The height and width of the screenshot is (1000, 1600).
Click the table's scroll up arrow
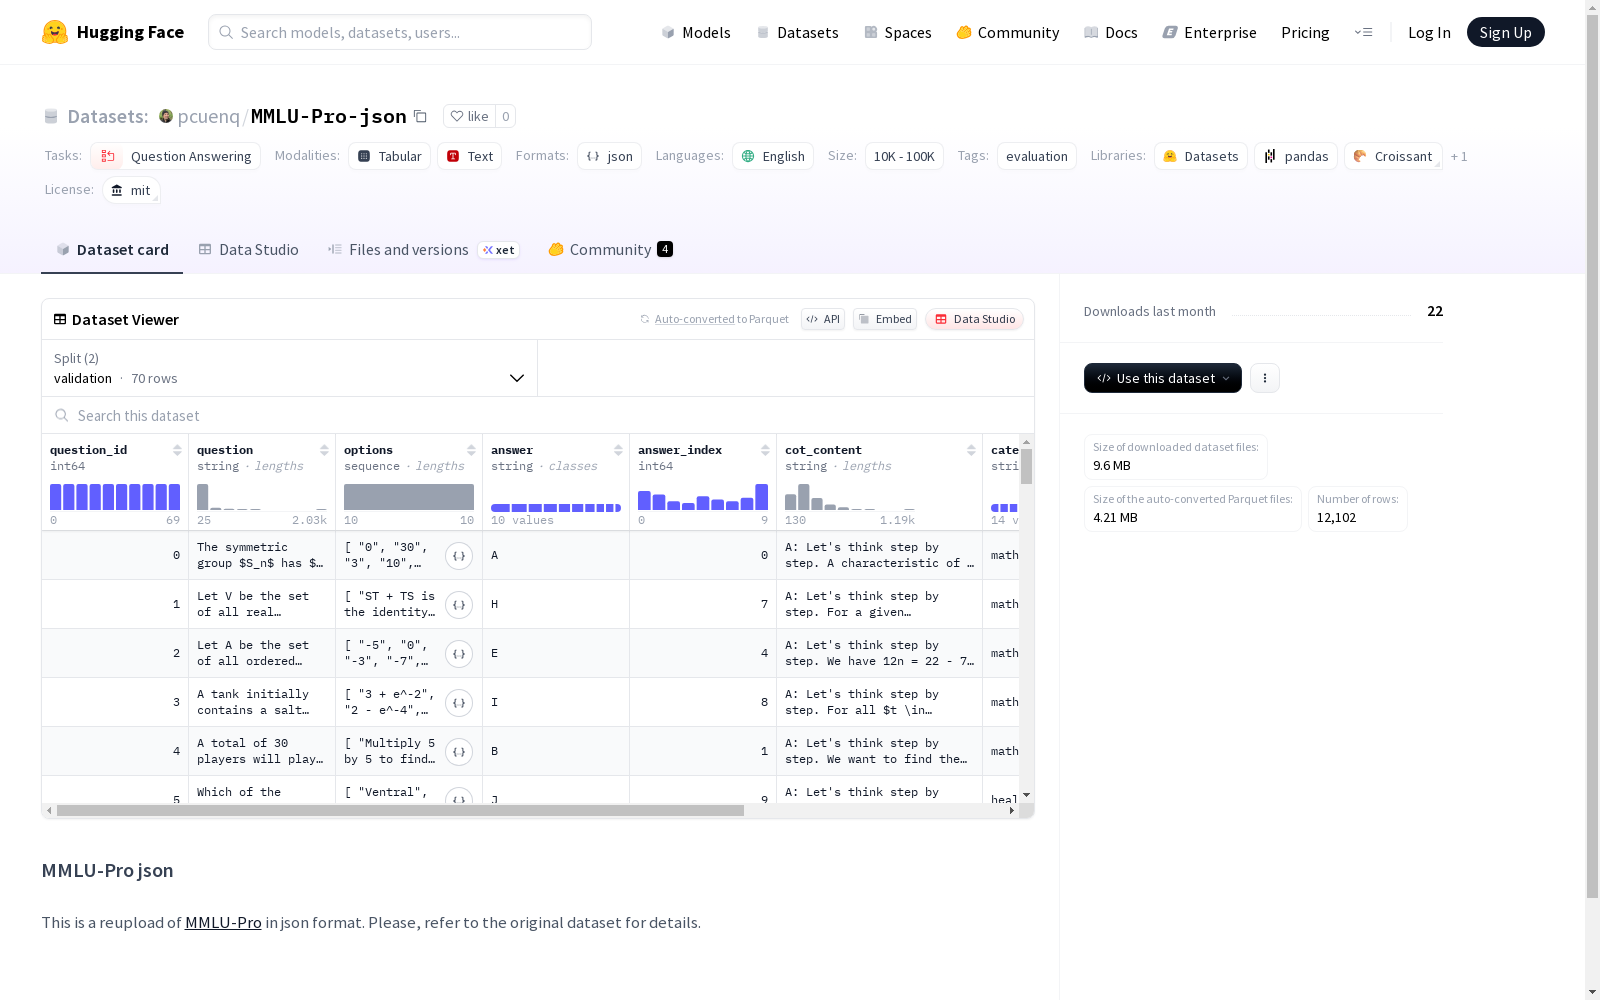tap(1026, 441)
